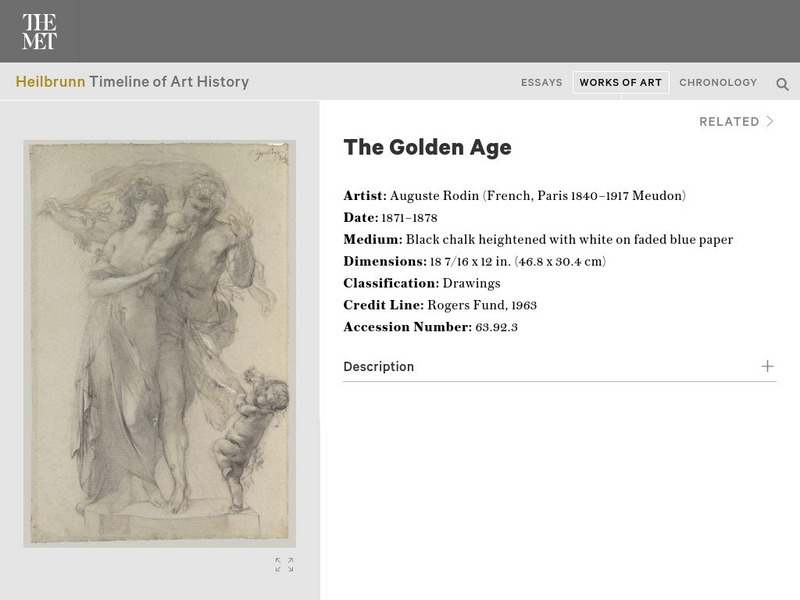Click The Met logo

point(39,31)
